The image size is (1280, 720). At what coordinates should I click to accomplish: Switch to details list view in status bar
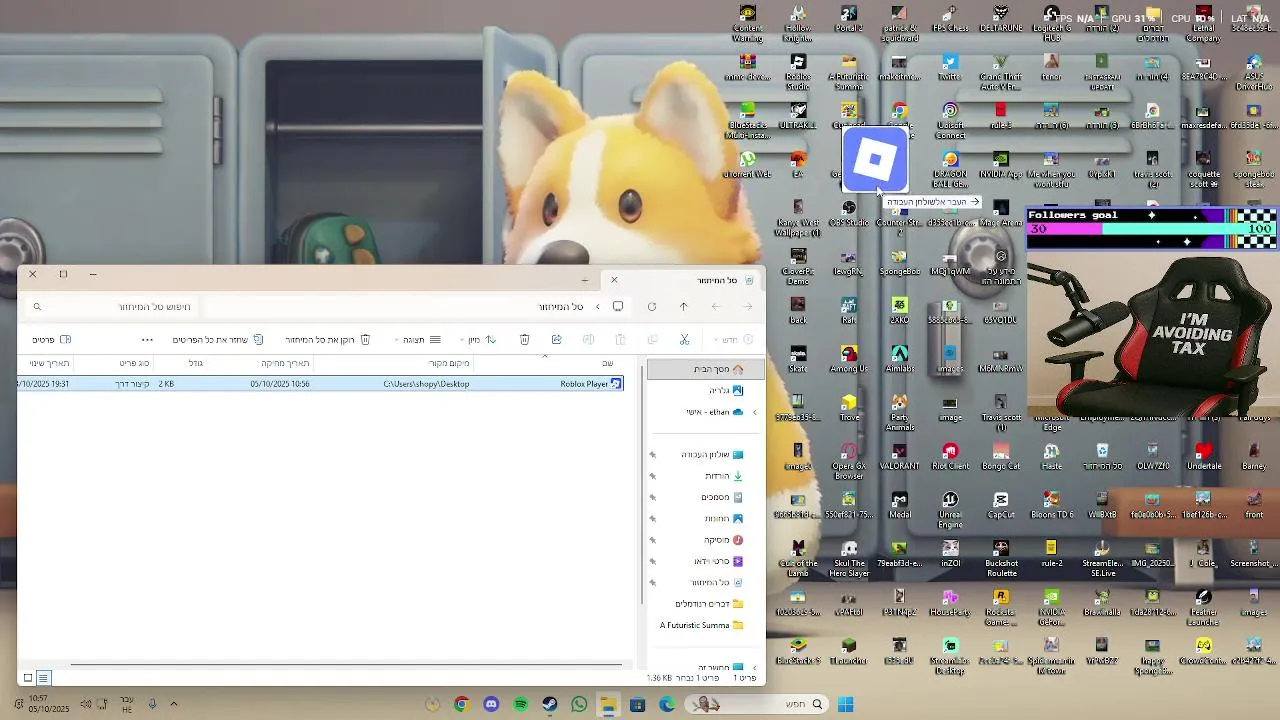click(x=43, y=678)
